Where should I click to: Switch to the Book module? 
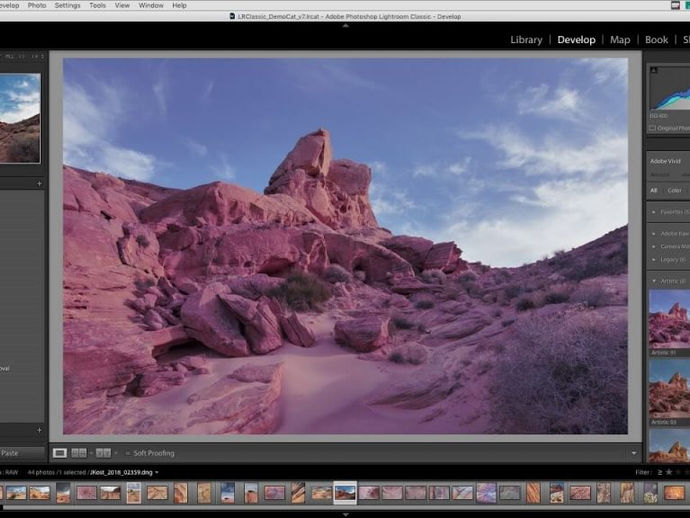coord(657,40)
